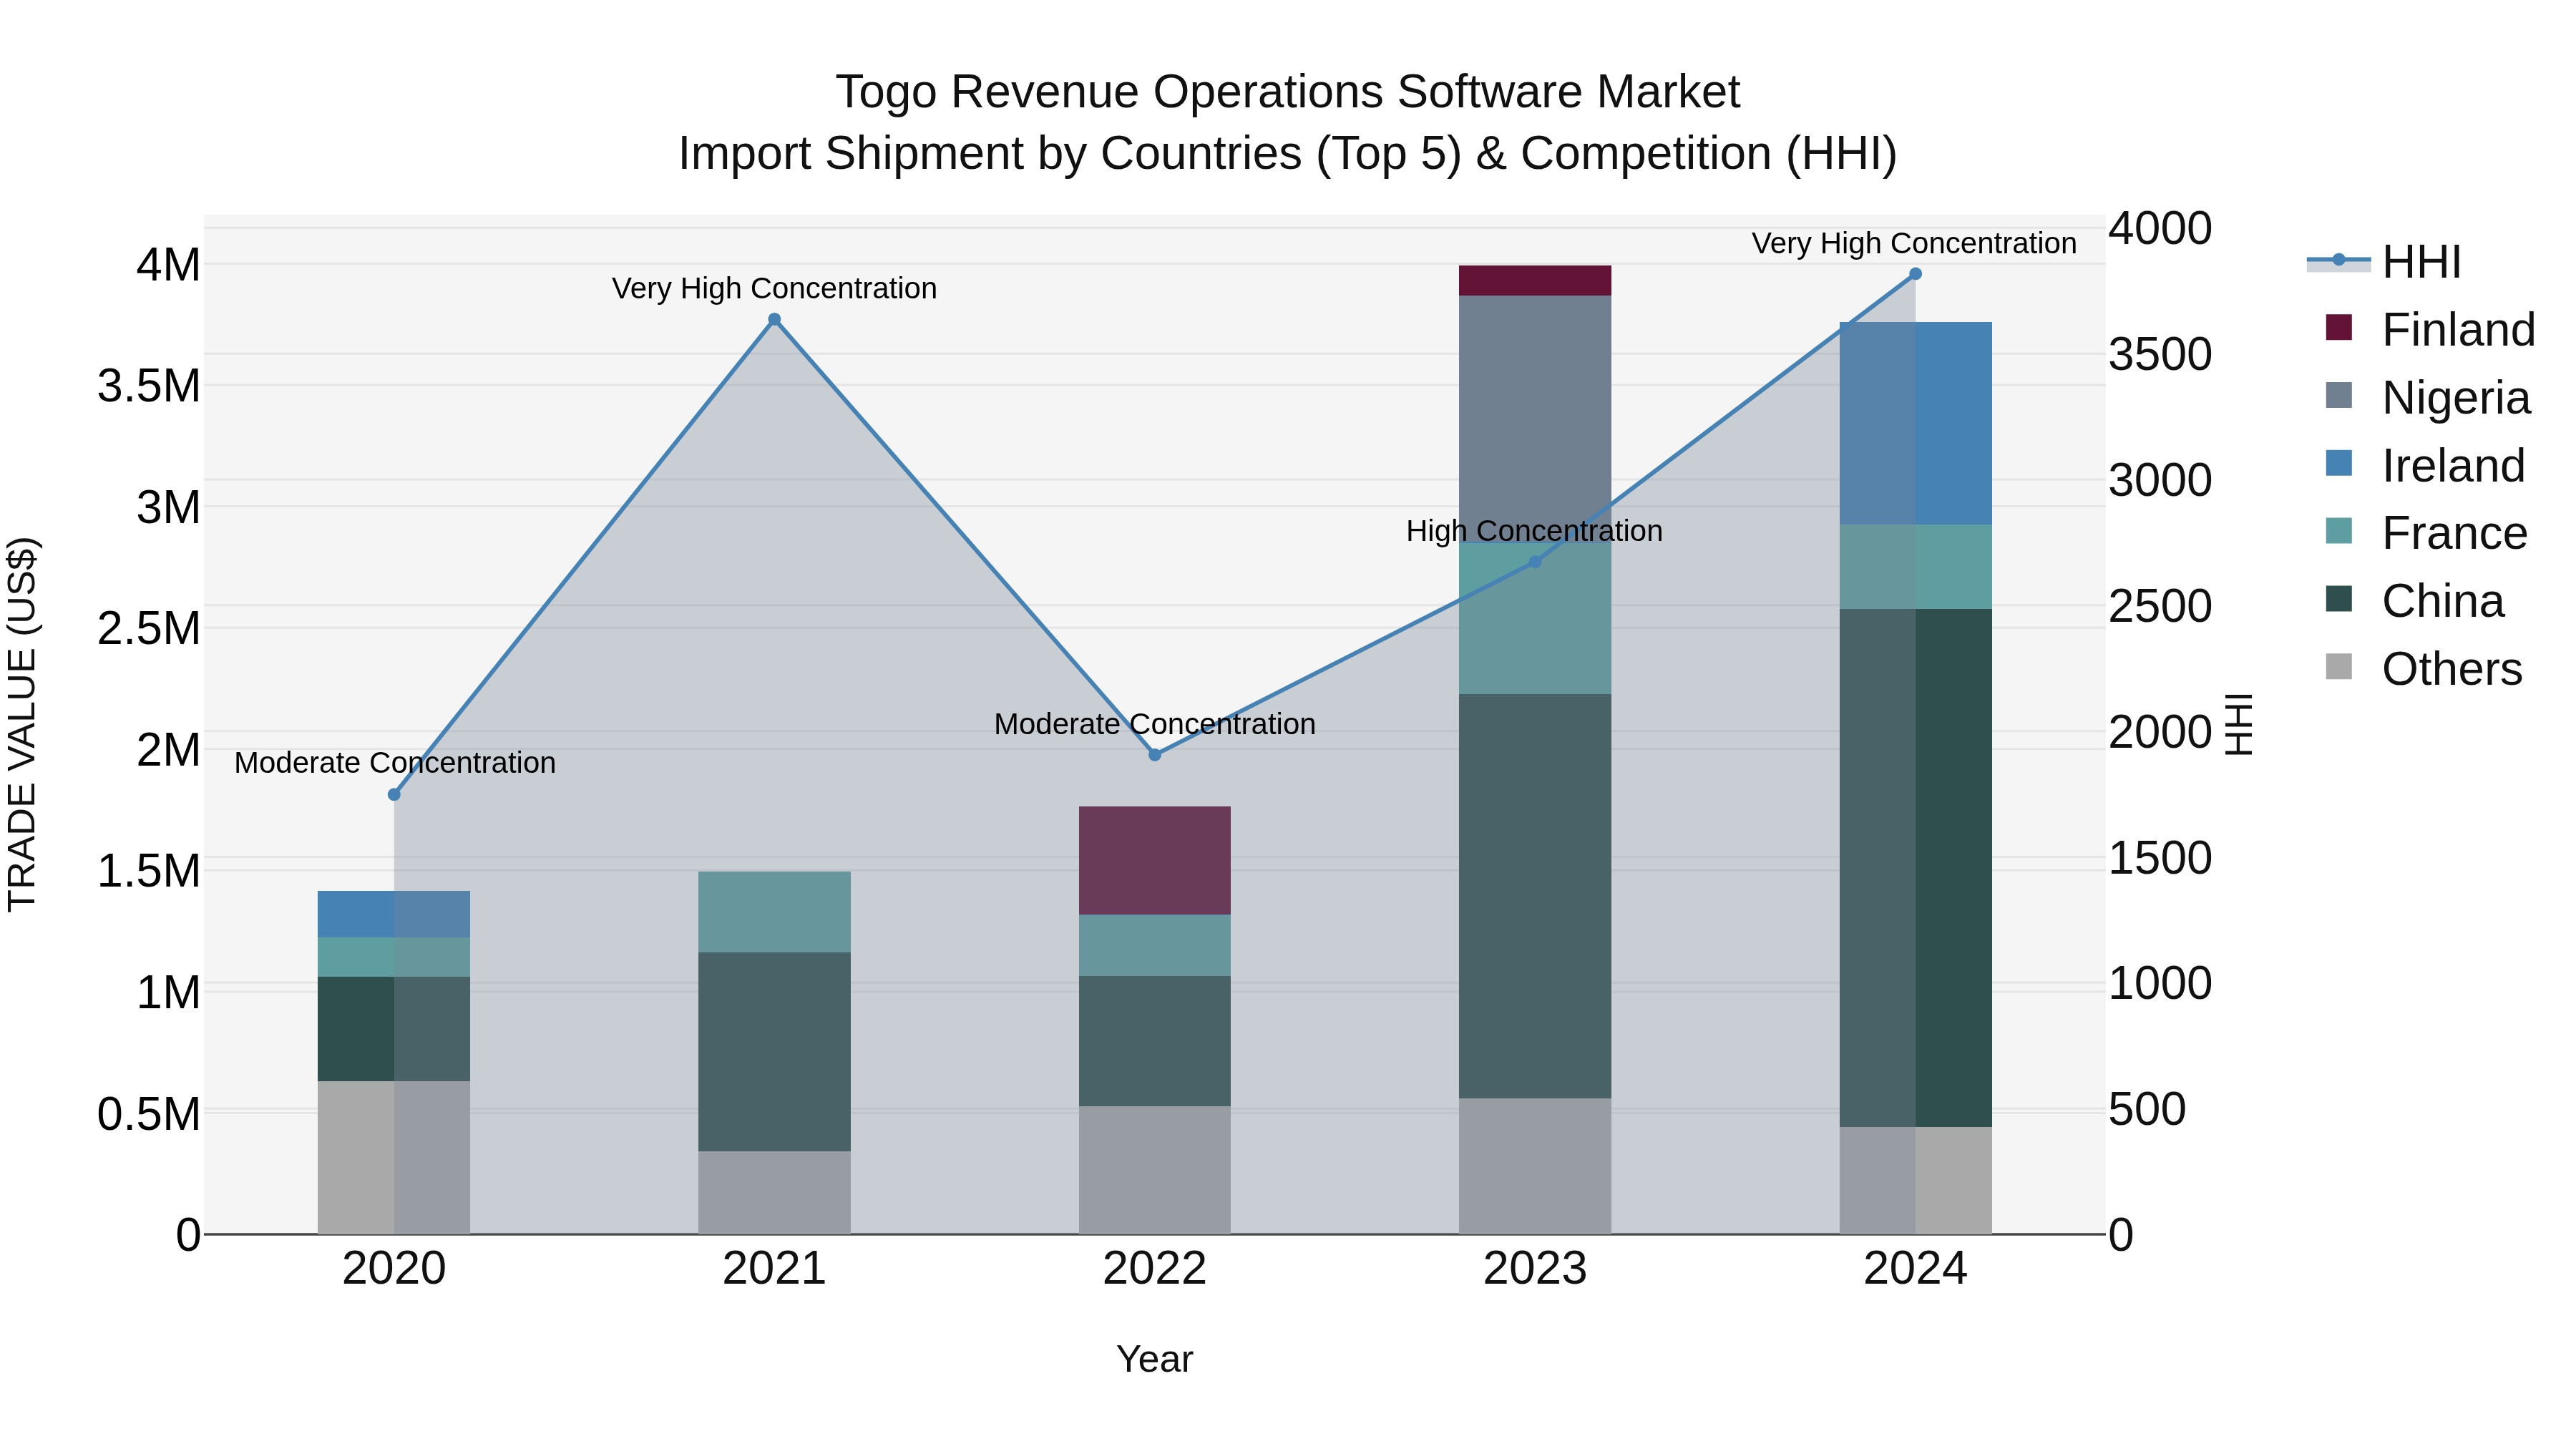
Task: Select the 2020 HHI data point
Action: click(x=394, y=794)
